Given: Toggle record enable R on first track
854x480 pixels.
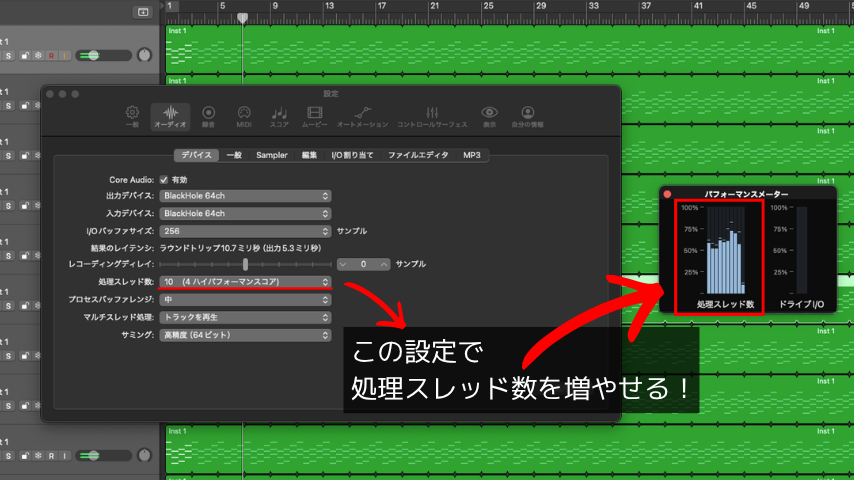Looking at the screenshot, I should [x=51, y=55].
